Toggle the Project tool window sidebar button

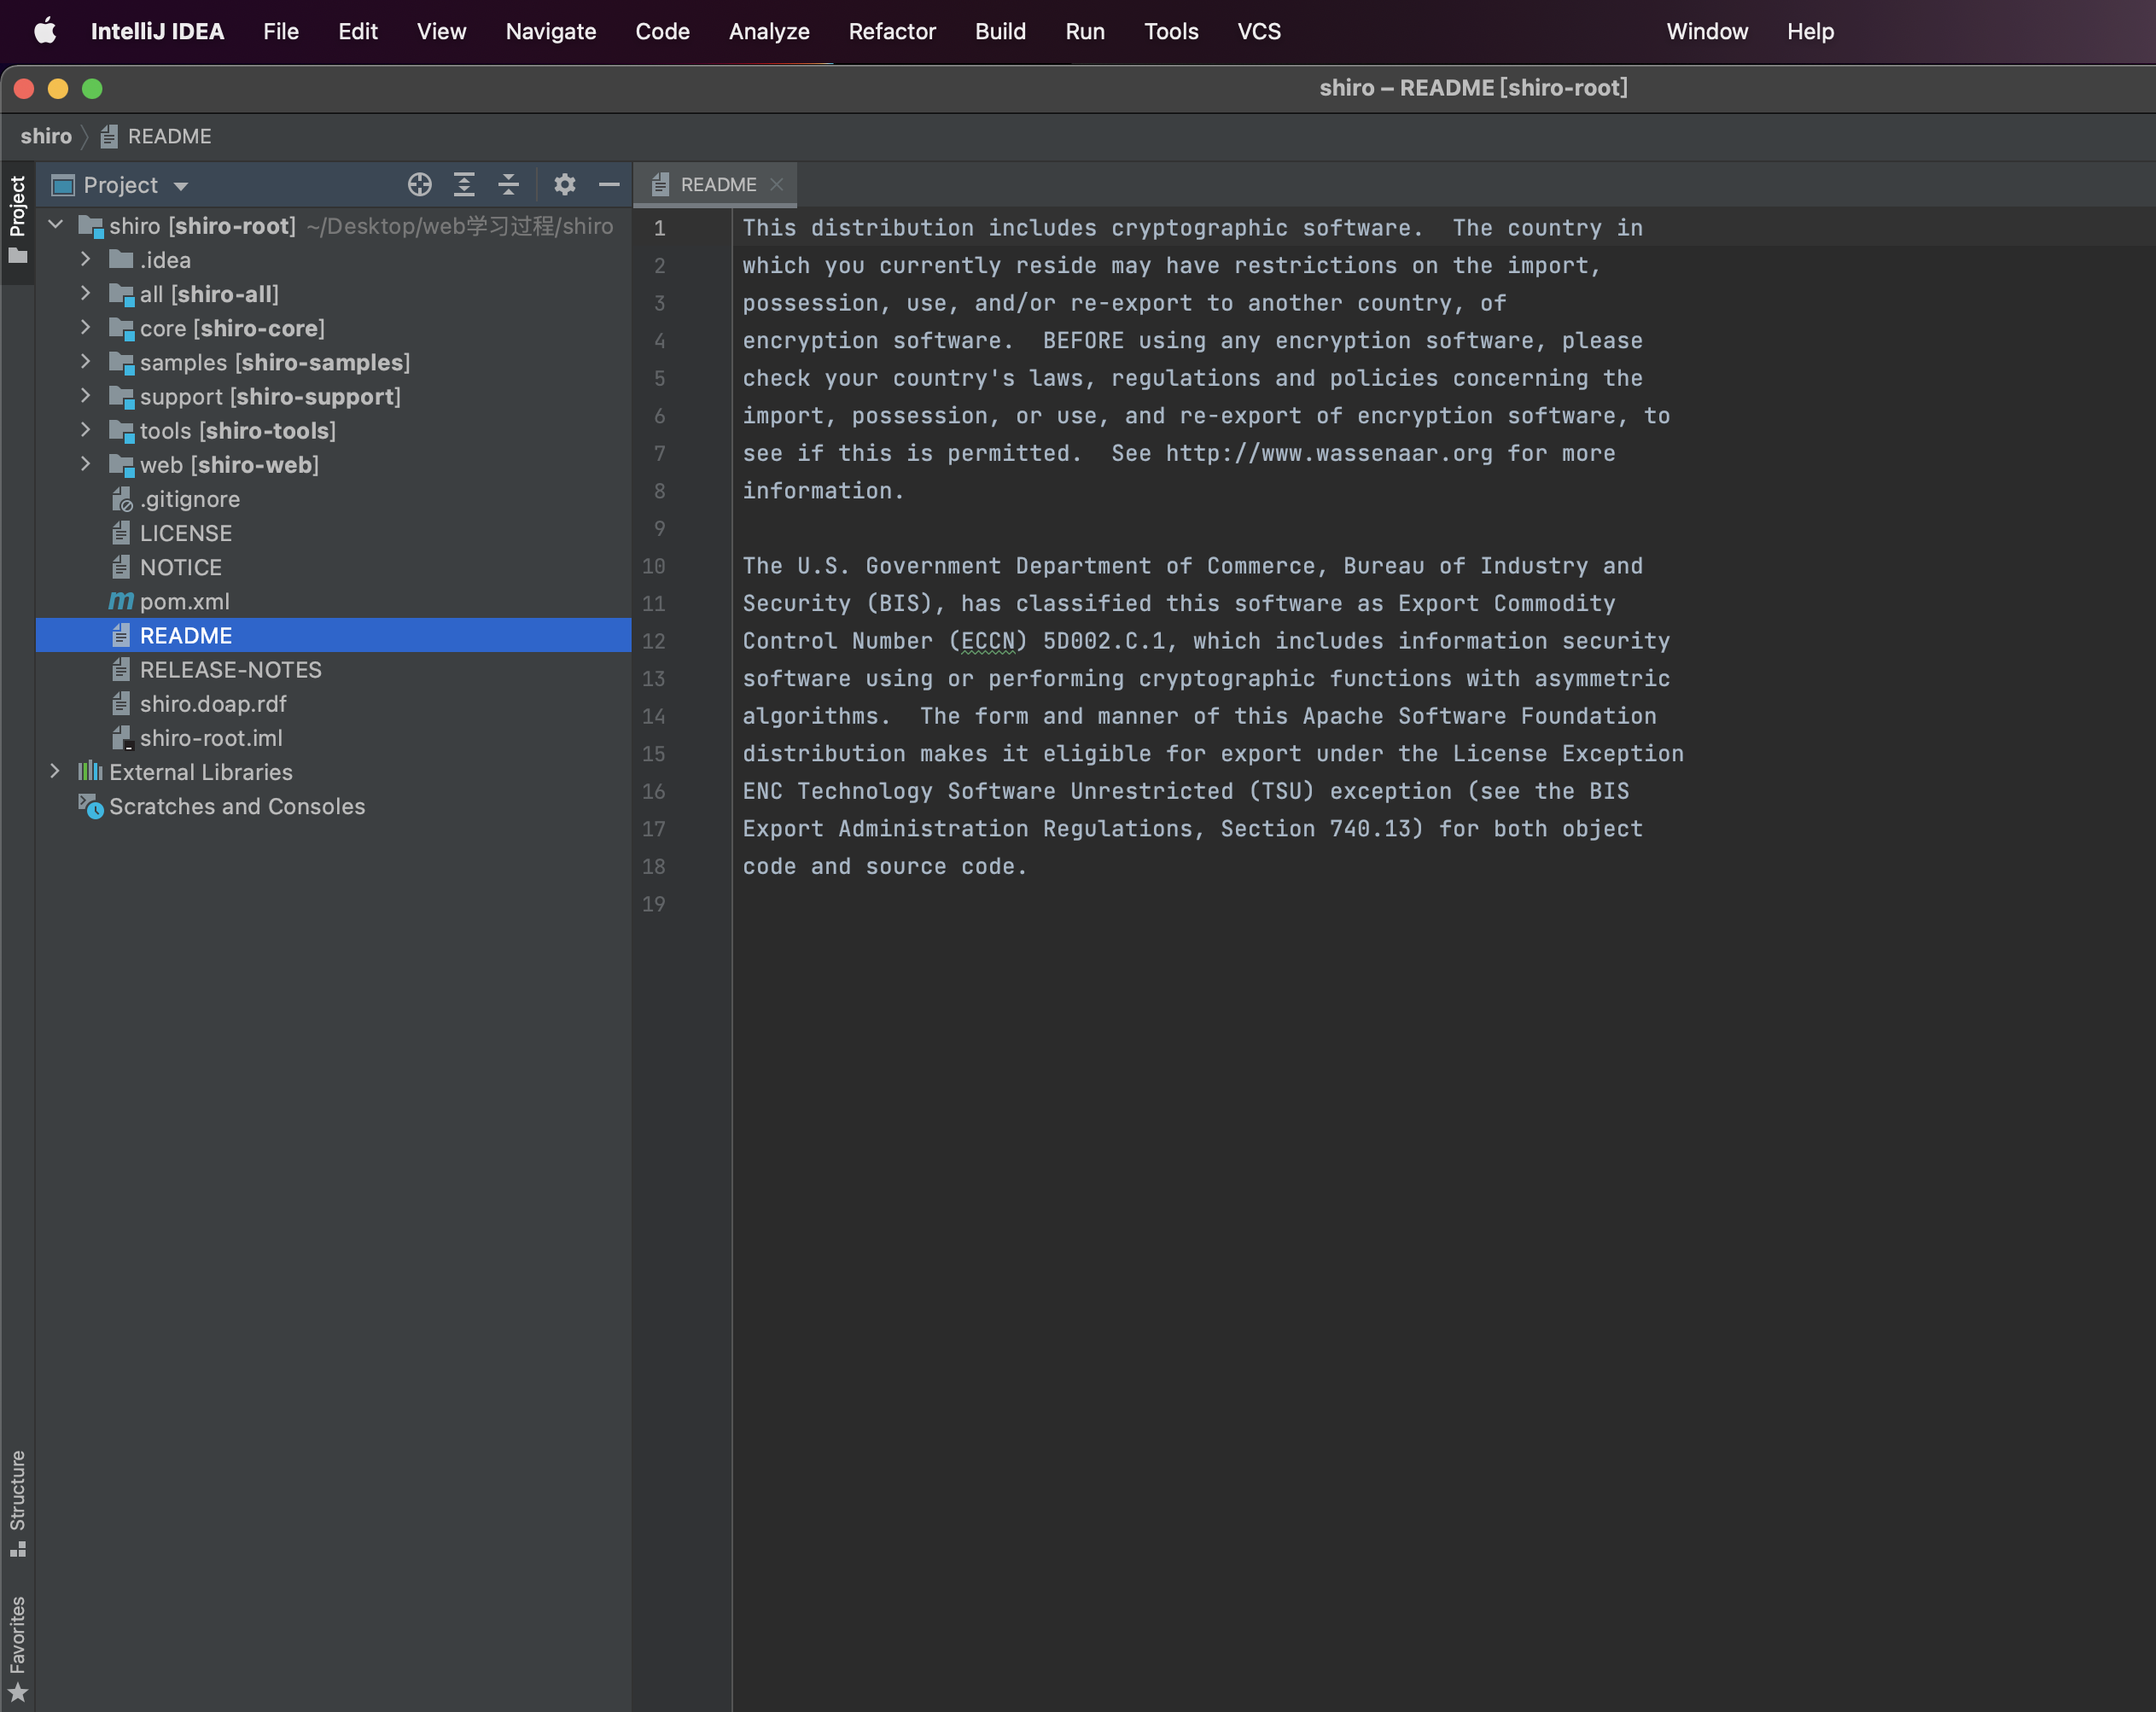point(17,218)
